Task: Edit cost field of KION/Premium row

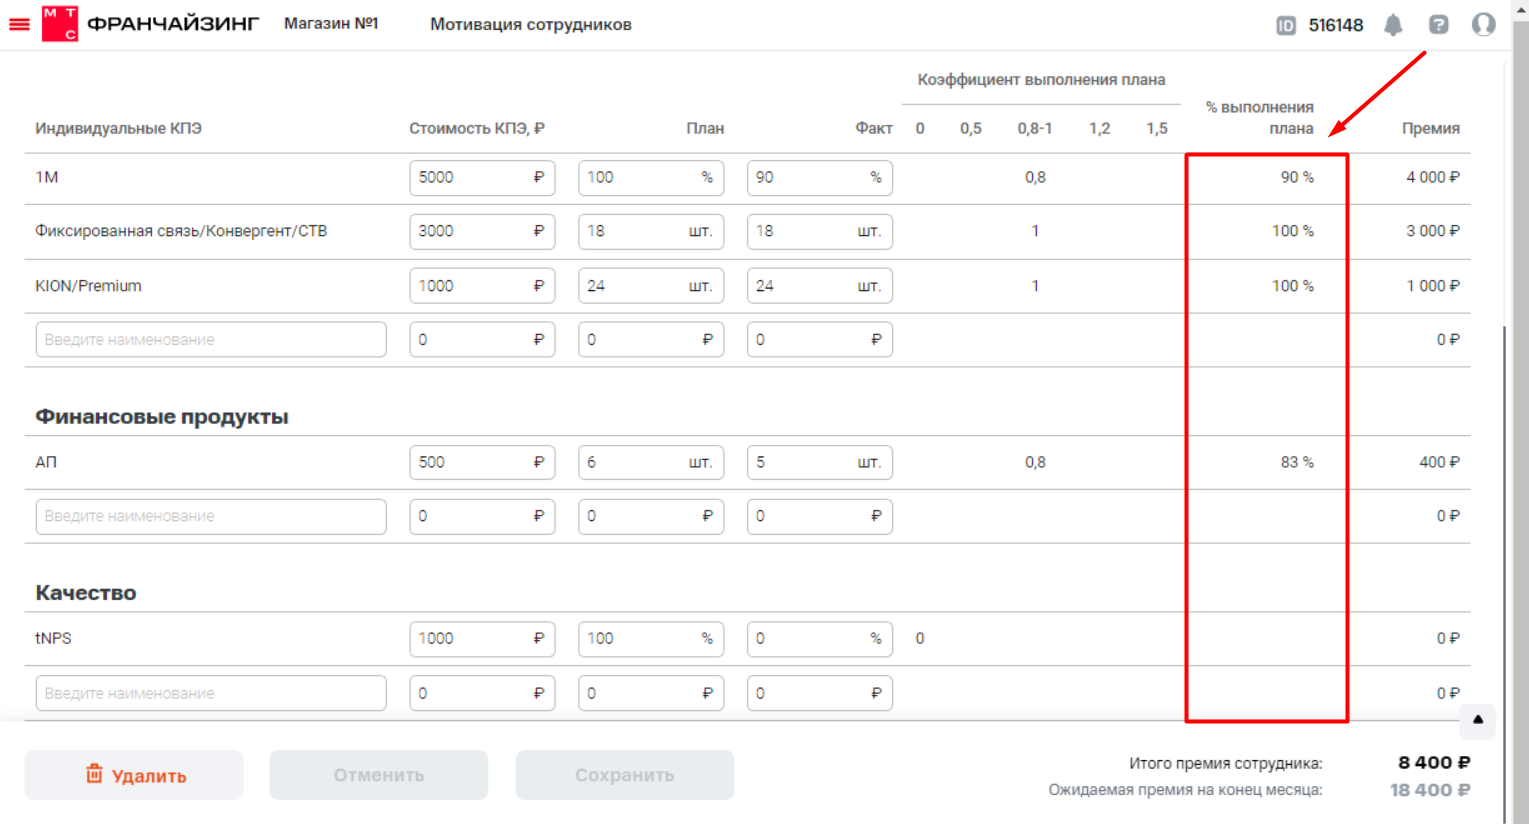Action: (482, 286)
